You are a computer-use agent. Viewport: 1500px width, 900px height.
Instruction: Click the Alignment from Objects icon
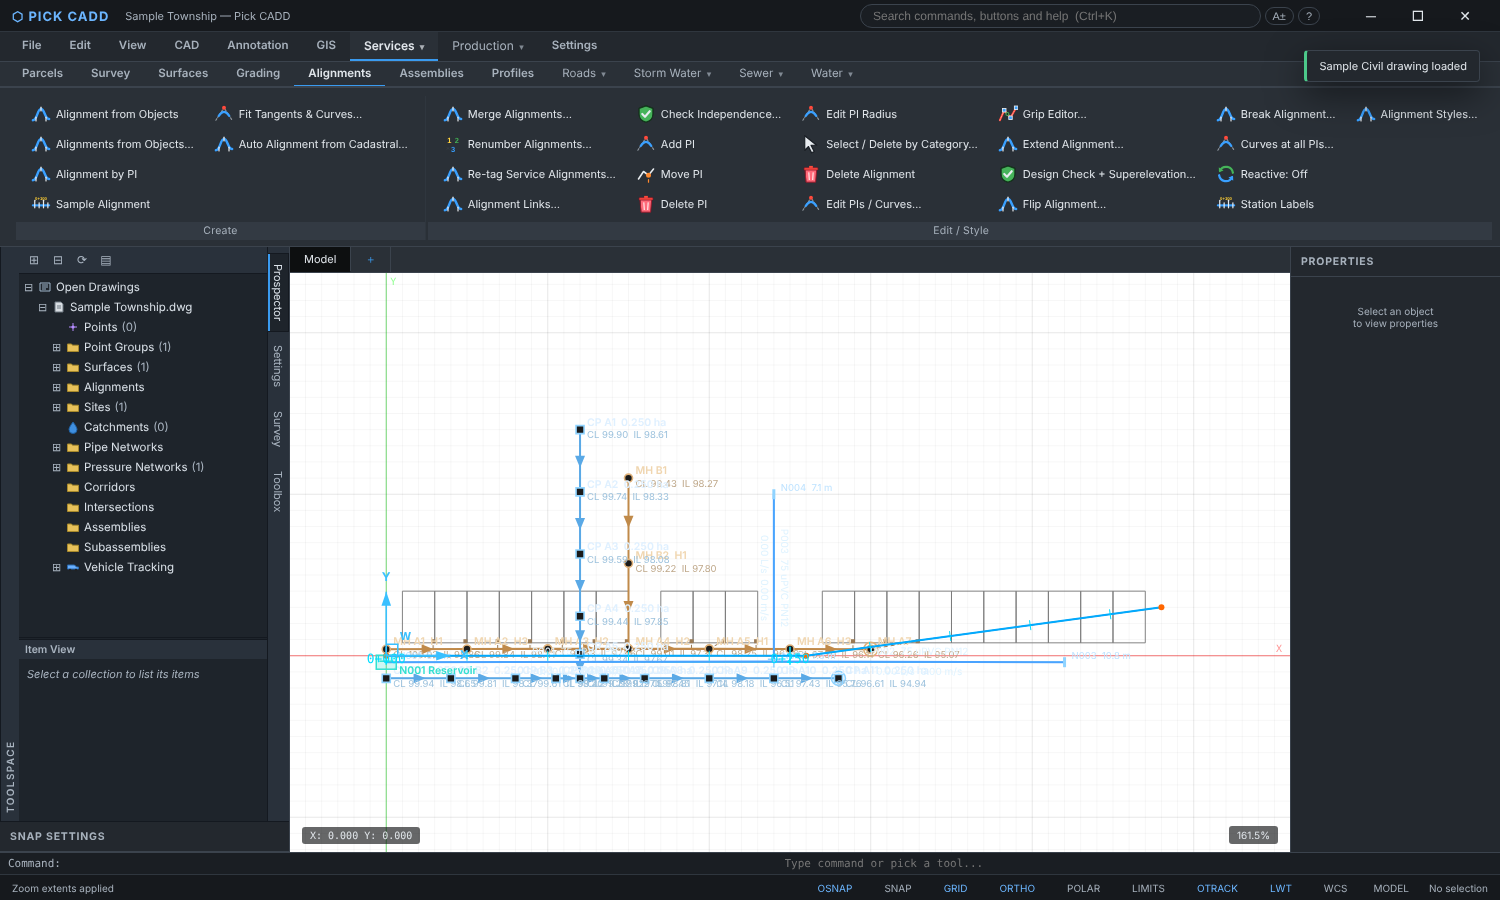[x=41, y=114]
